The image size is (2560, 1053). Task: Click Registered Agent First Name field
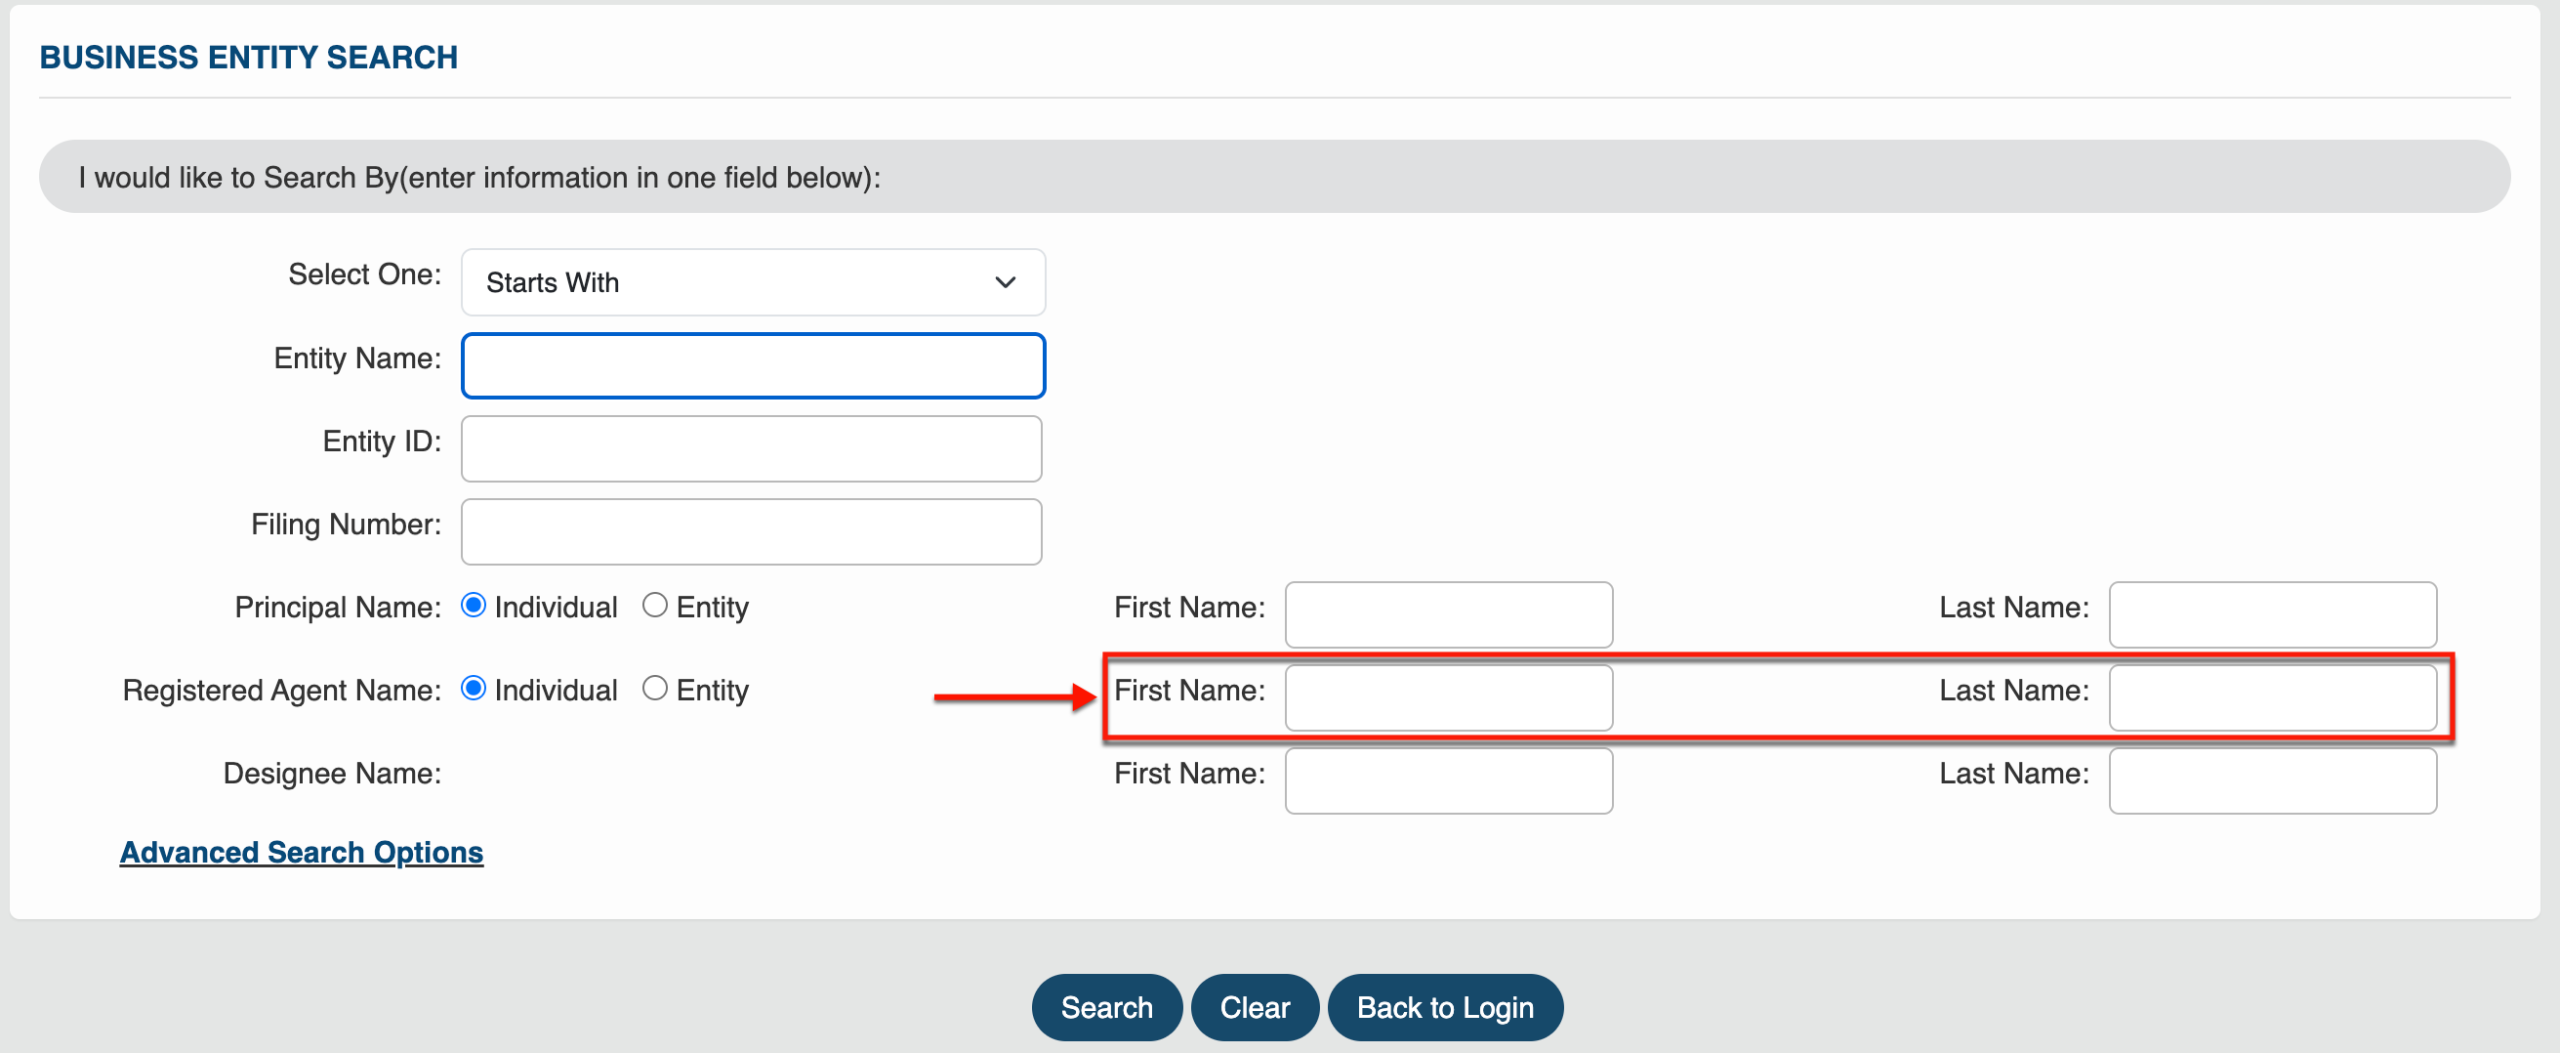tap(1448, 698)
